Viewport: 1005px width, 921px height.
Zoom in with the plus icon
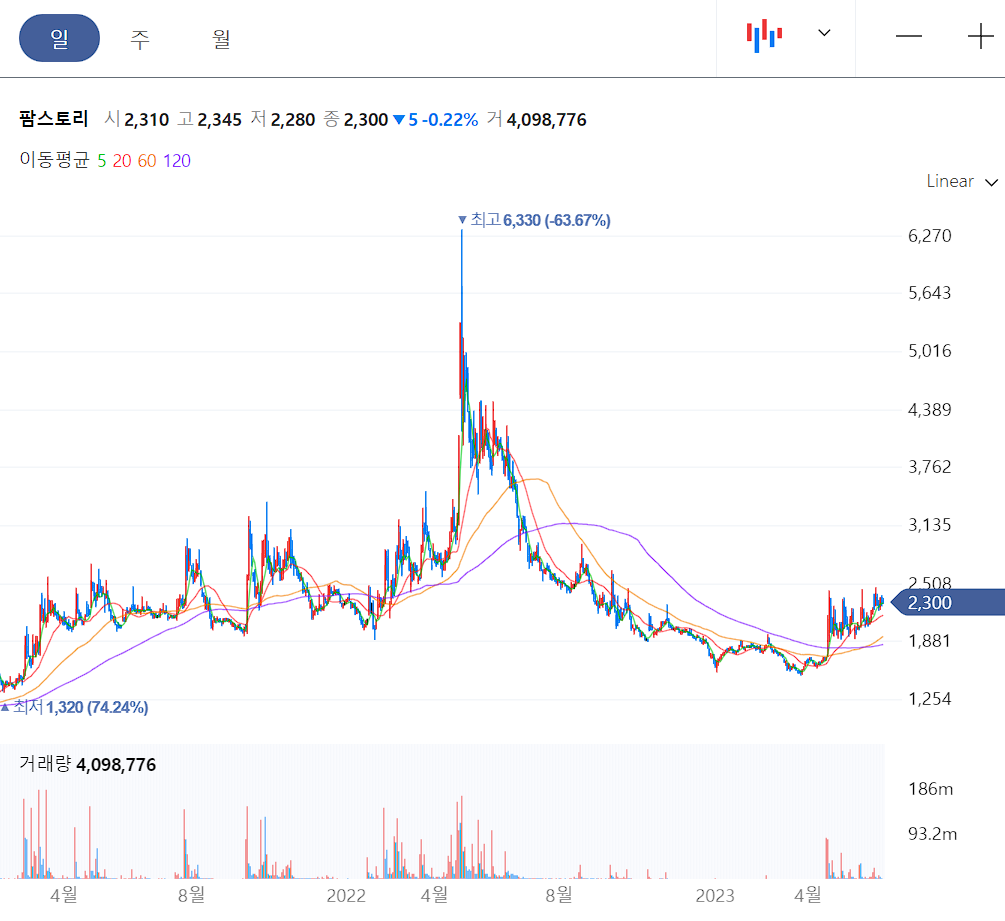980,36
